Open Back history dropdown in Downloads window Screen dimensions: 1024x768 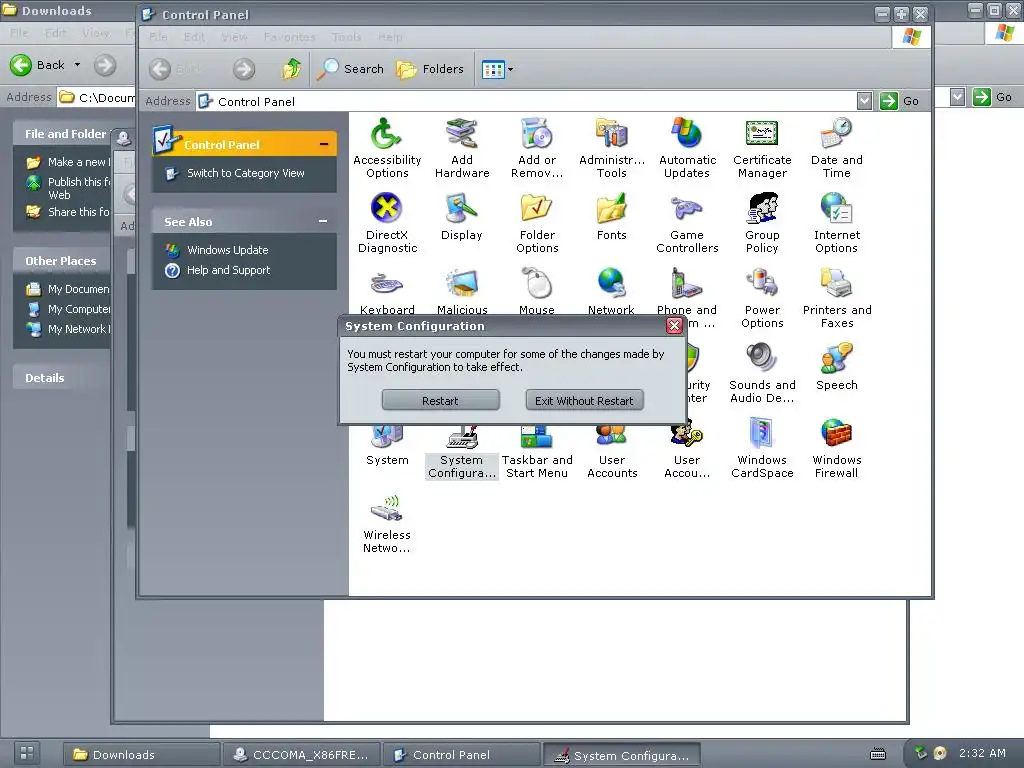coord(77,65)
